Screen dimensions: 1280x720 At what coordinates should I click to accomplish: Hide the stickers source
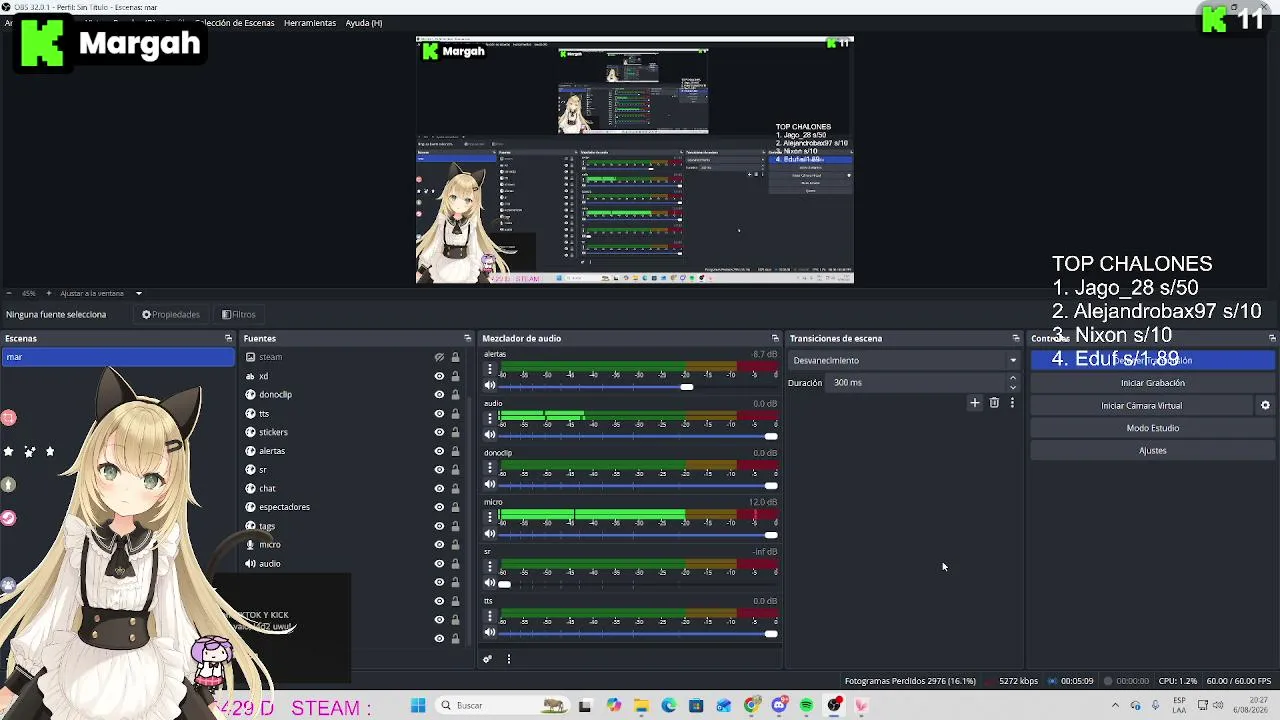[439, 432]
